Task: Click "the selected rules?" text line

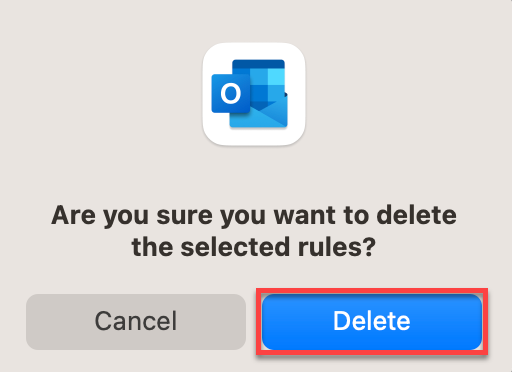Action: [254, 247]
